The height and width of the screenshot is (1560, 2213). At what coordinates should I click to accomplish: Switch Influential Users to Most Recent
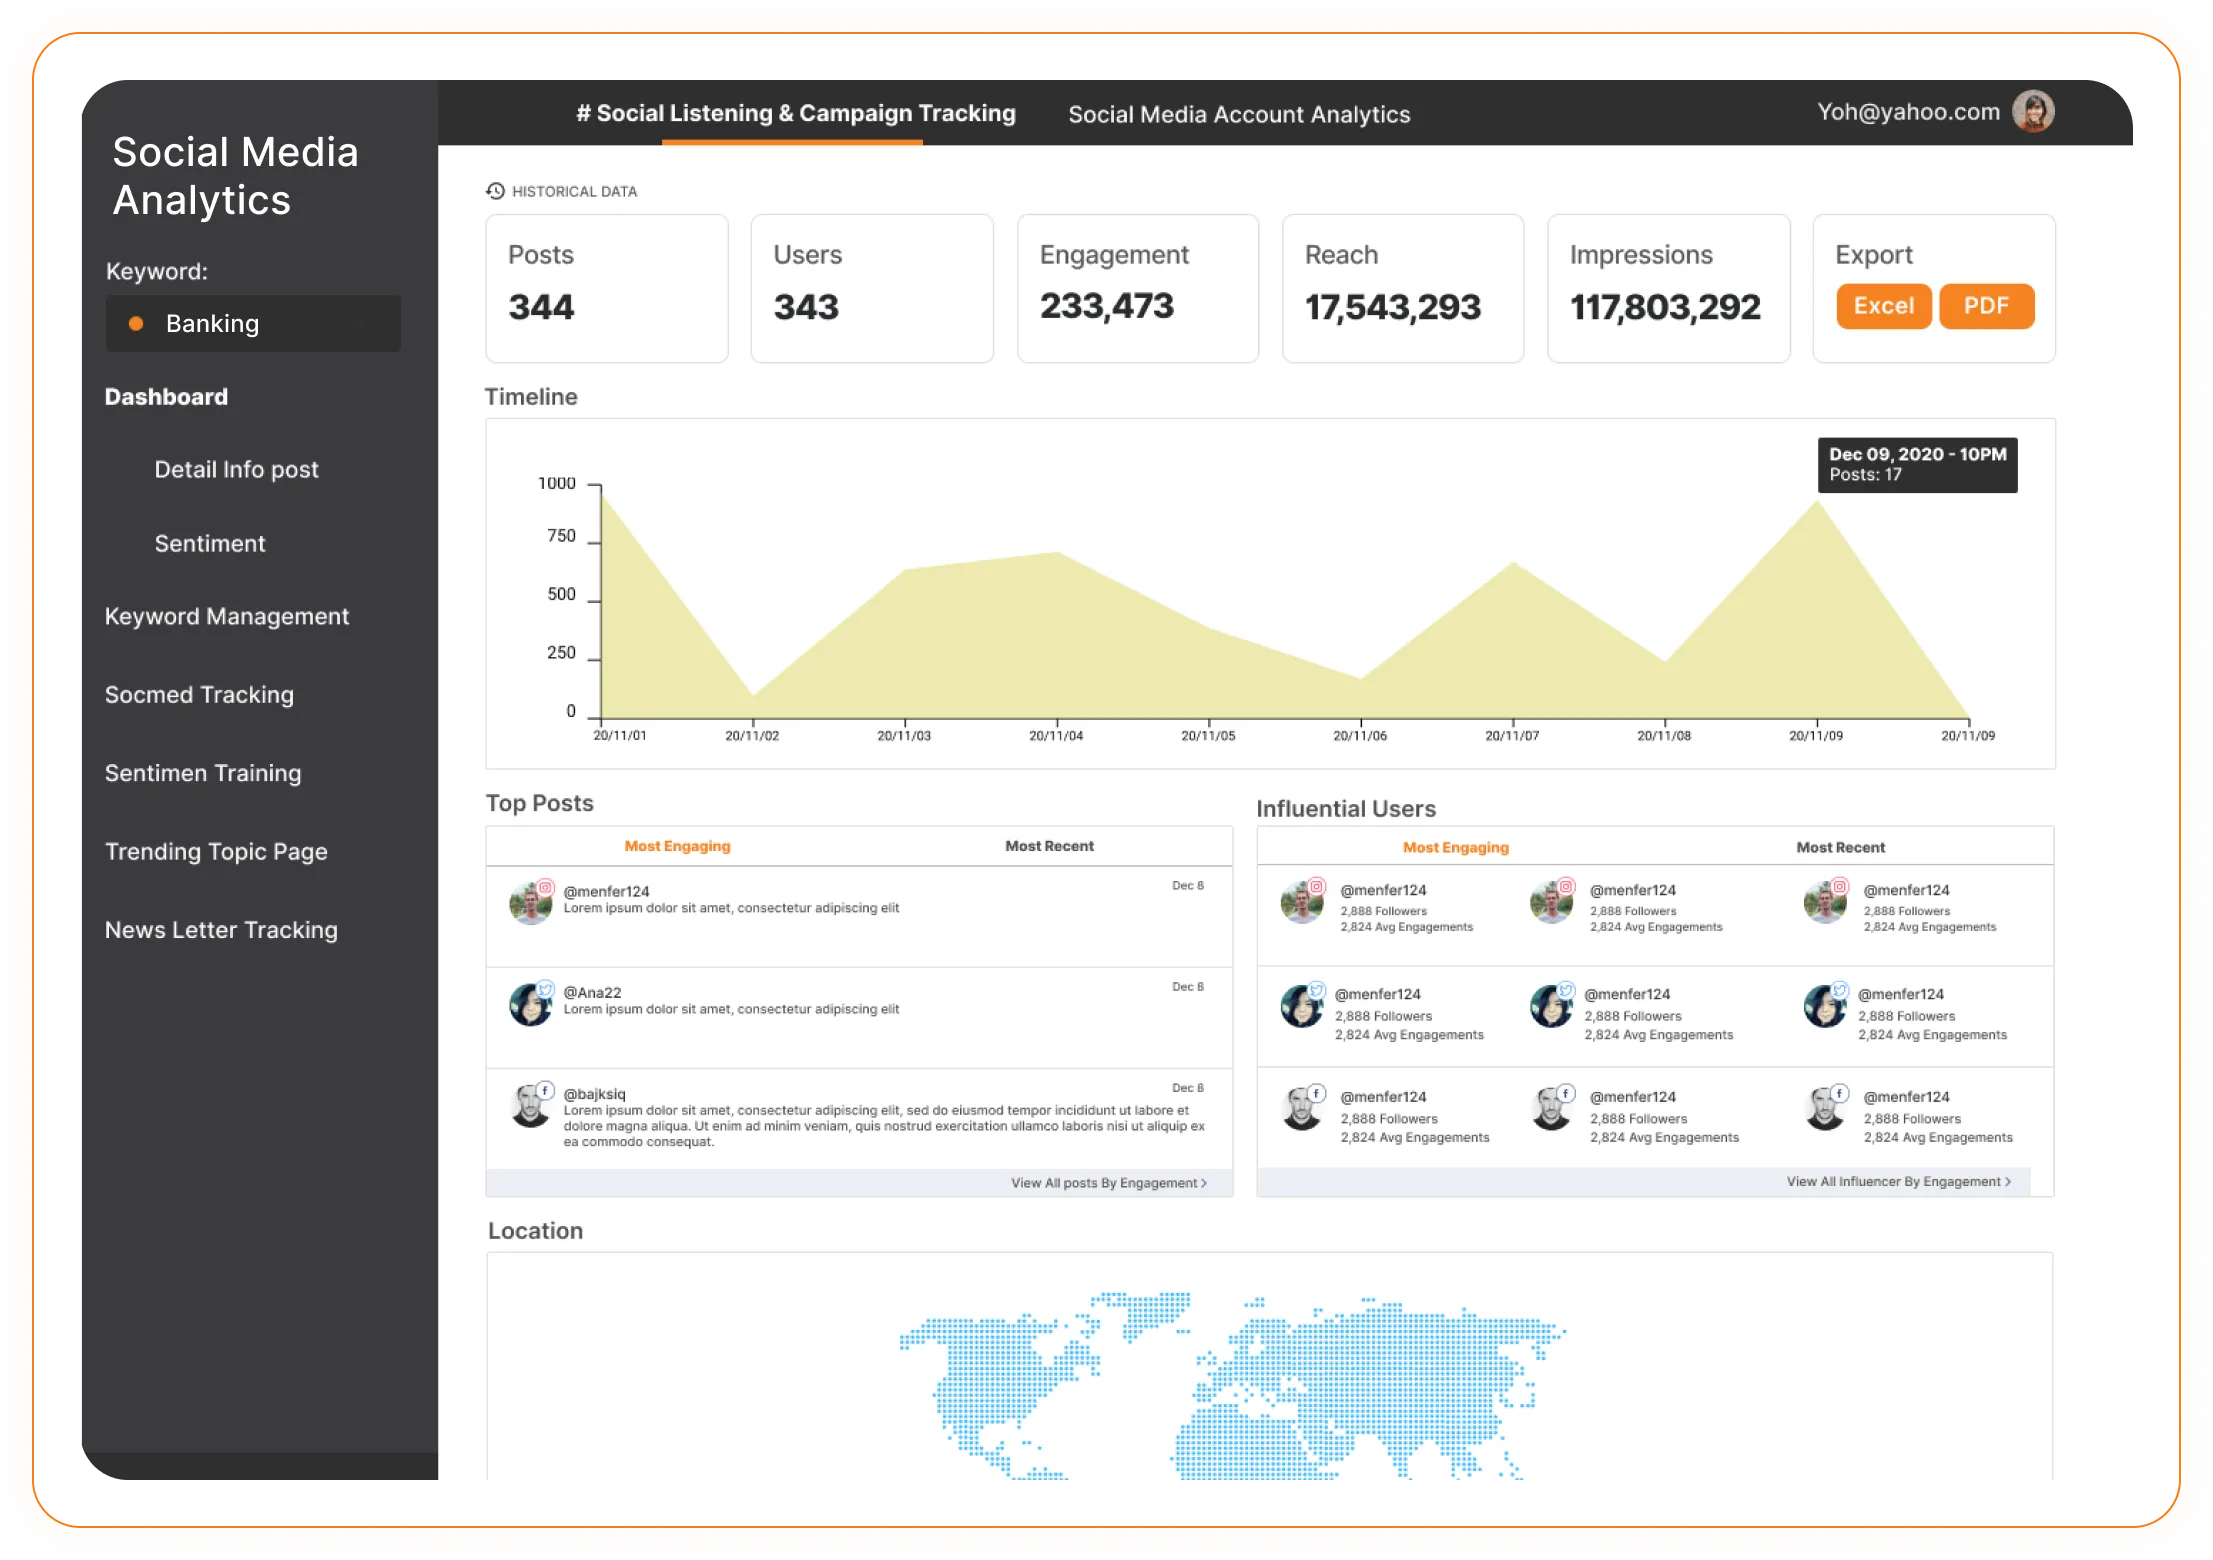pos(1840,847)
